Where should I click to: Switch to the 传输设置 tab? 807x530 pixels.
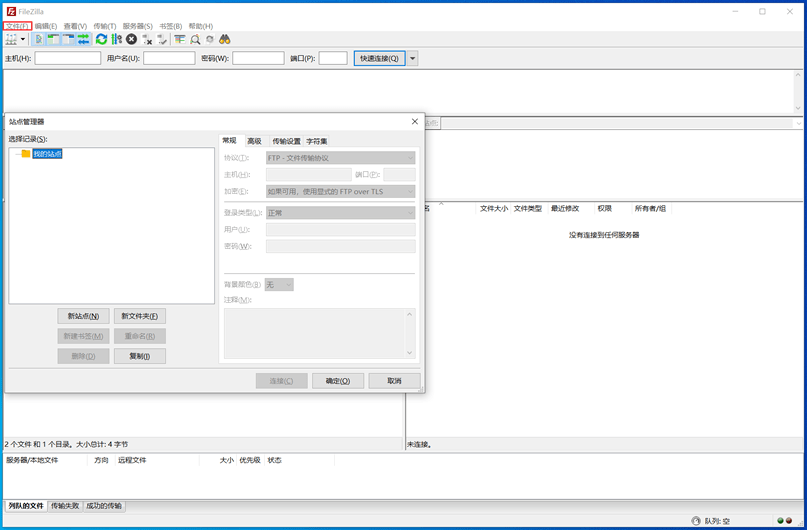tap(286, 141)
